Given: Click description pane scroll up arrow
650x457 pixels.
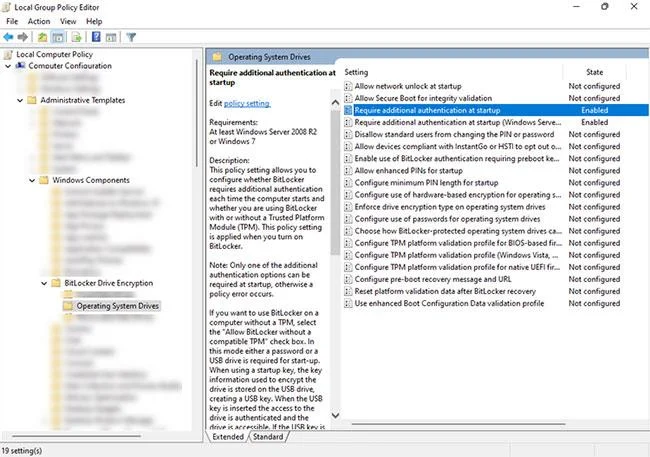Looking at the screenshot, I should coord(335,103).
